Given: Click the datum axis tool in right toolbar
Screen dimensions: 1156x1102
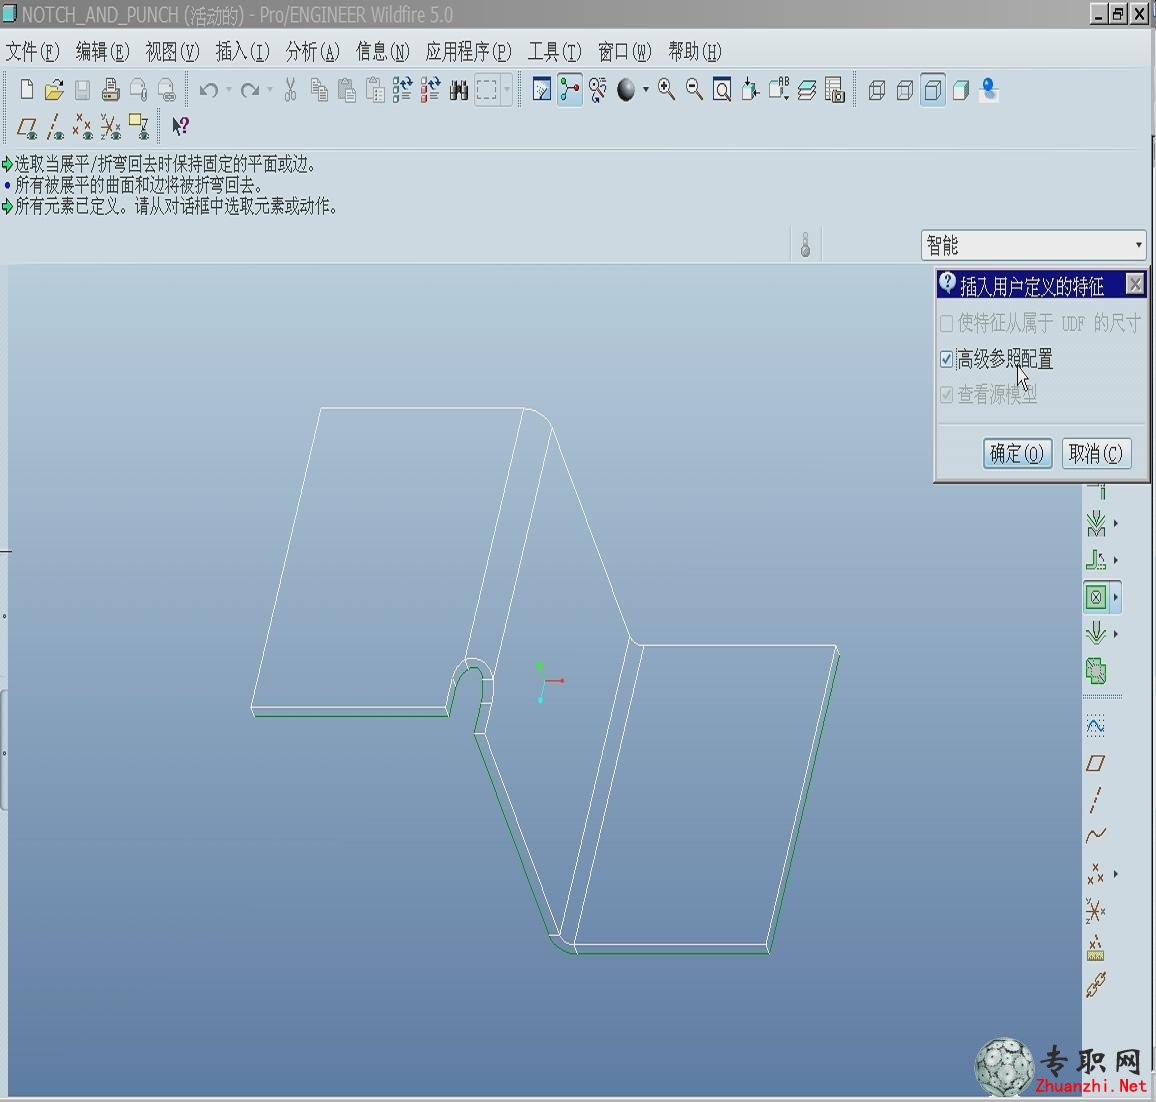Looking at the screenshot, I should pyautogui.click(x=1096, y=800).
